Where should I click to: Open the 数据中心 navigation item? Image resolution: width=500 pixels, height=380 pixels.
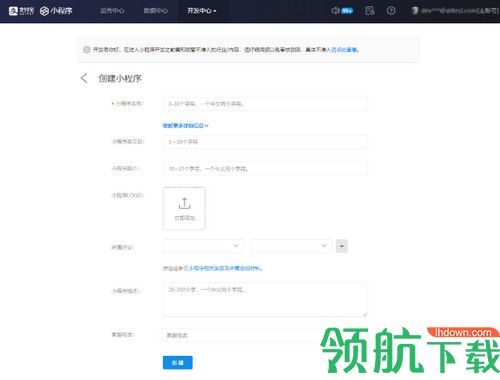156,11
